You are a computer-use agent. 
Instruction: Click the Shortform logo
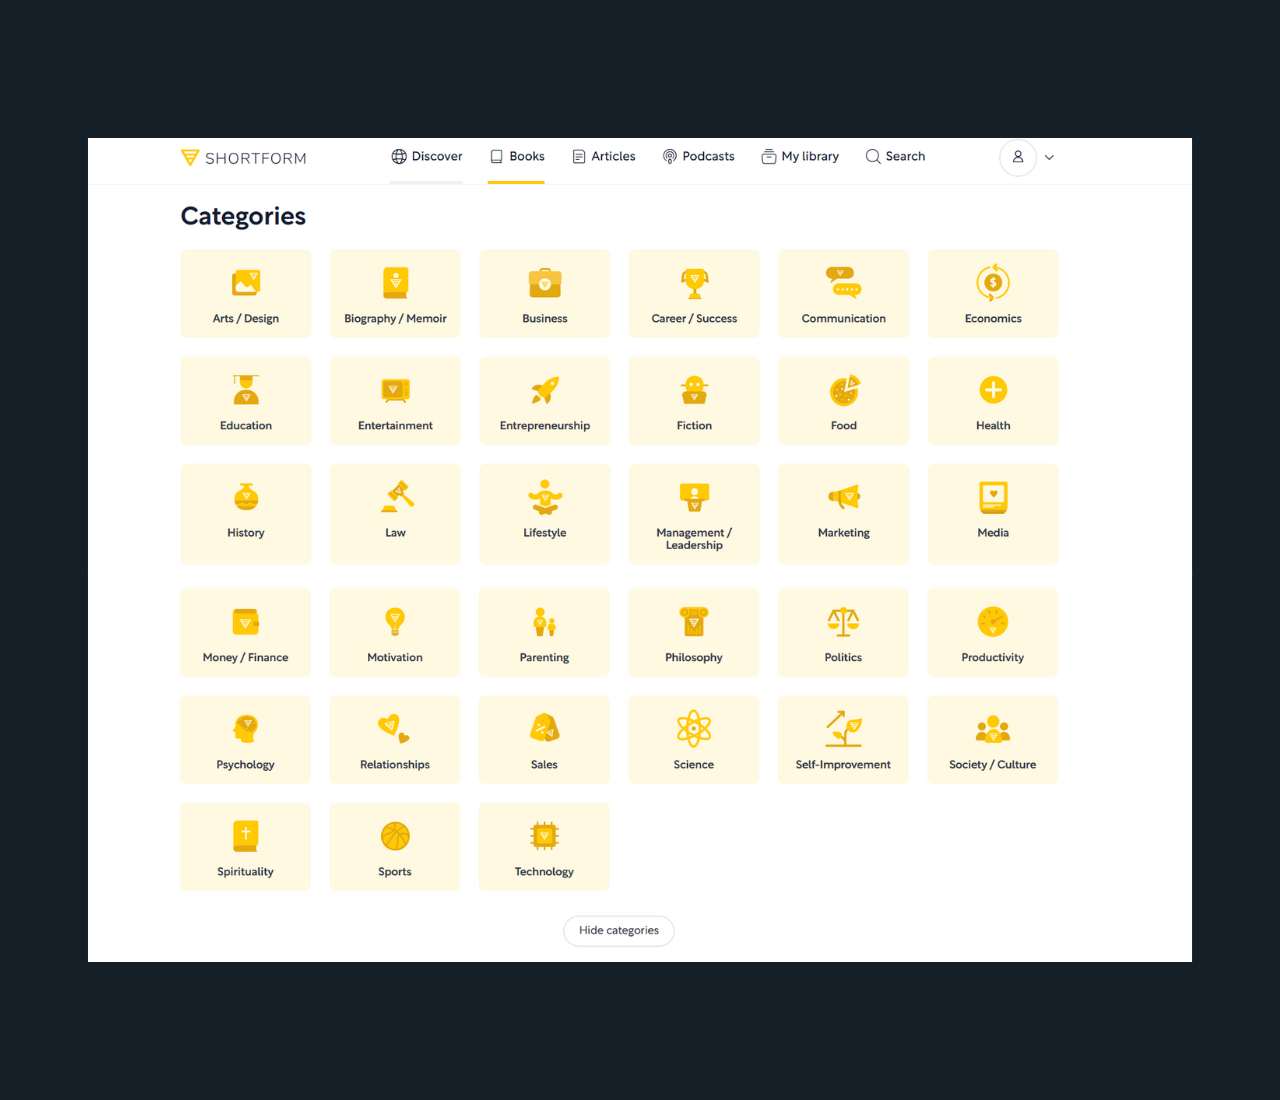coord(243,158)
